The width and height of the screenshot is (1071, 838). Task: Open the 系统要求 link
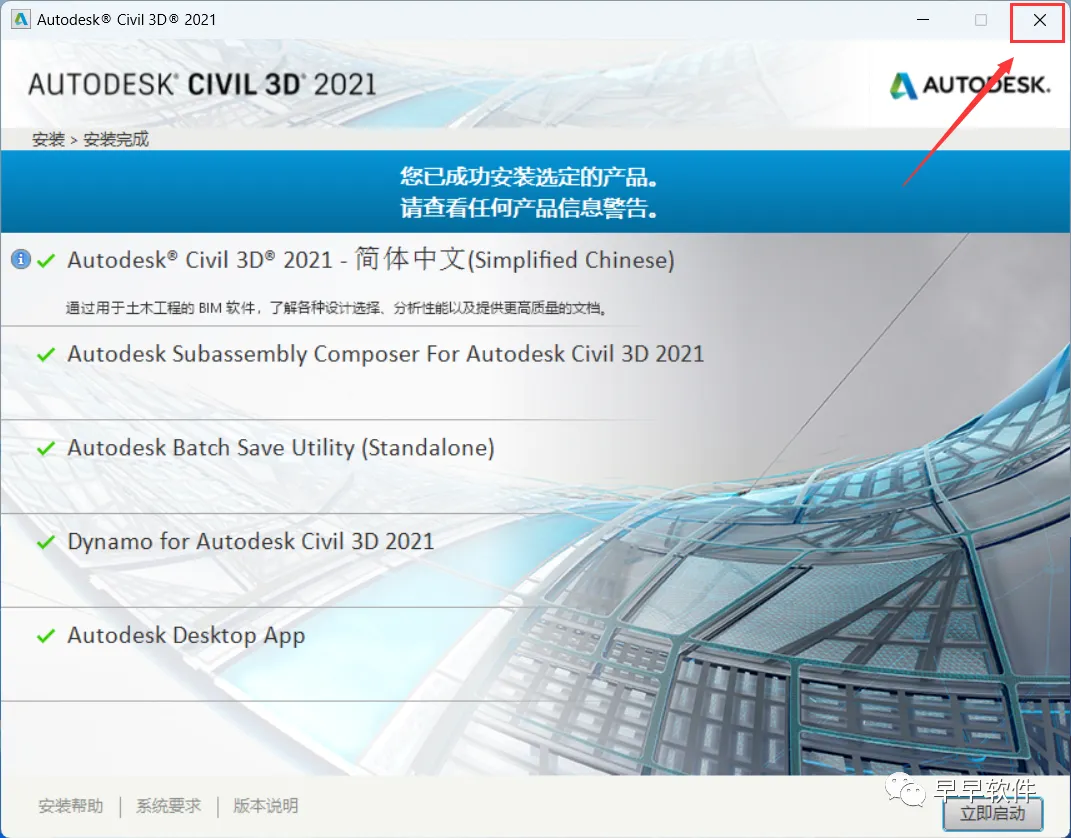(x=169, y=806)
